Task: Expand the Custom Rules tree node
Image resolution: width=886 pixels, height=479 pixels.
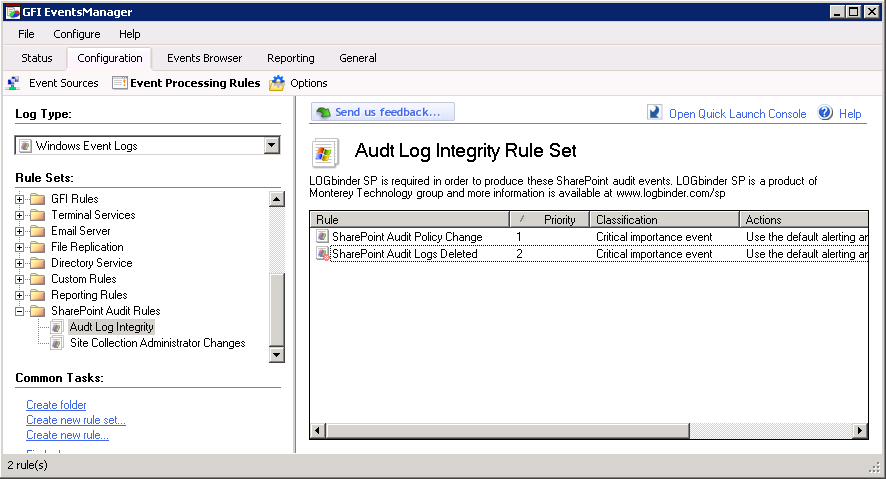Action: click(19, 279)
